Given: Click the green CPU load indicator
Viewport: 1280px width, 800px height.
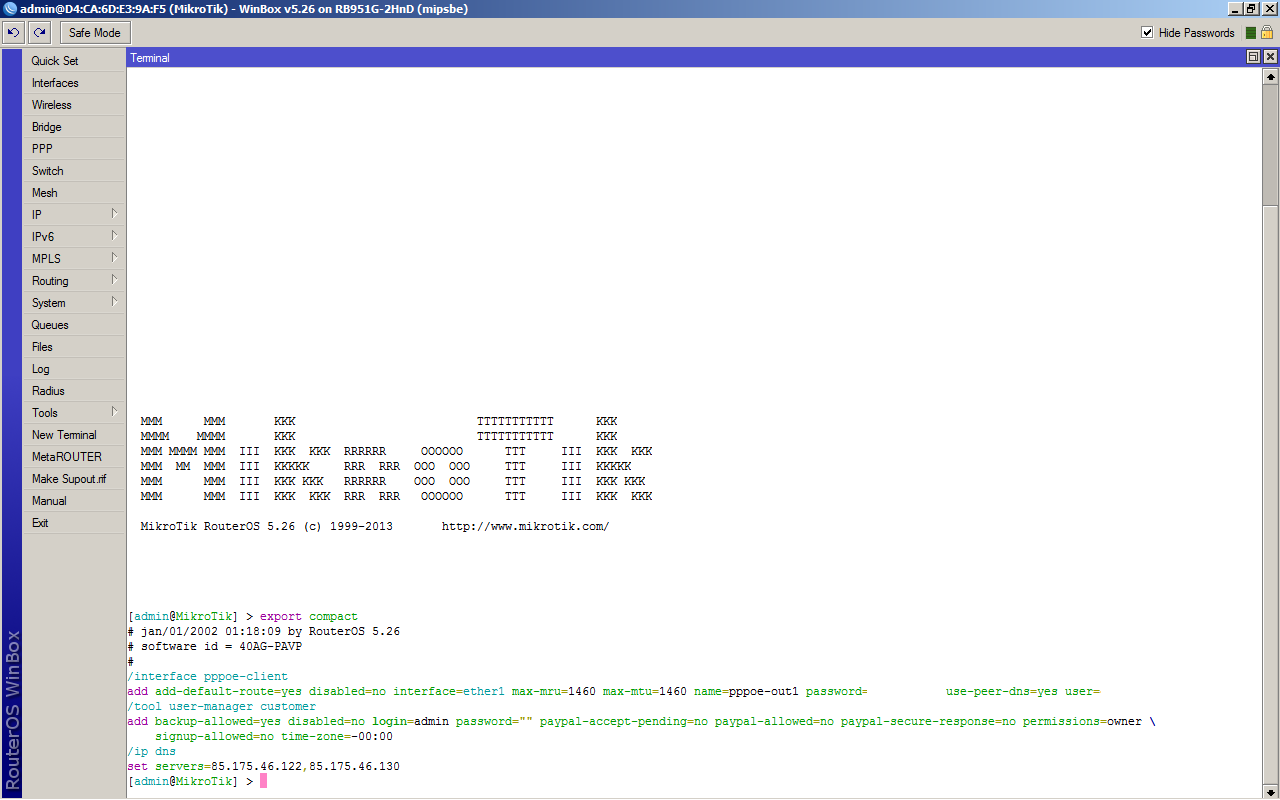Looking at the screenshot, I should pyautogui.click(x=1250, y=32).
